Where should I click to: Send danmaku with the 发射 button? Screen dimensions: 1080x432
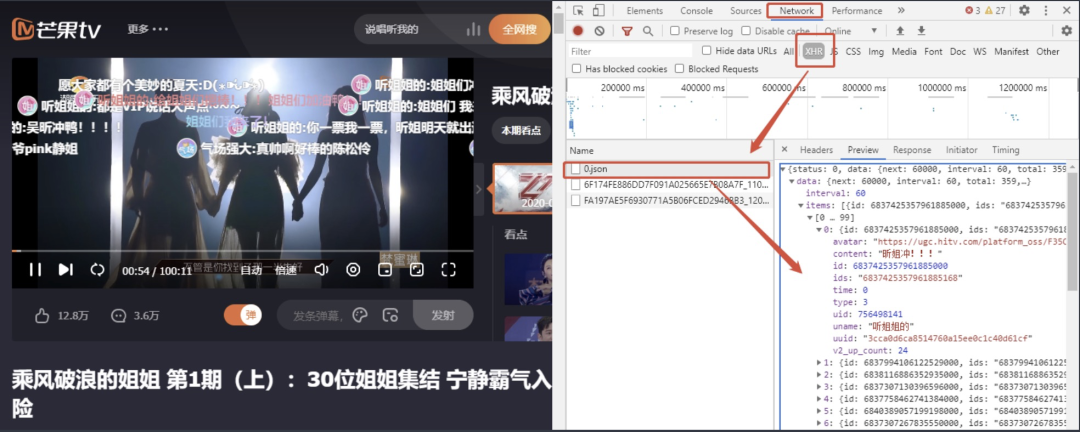tap(443, 315)
